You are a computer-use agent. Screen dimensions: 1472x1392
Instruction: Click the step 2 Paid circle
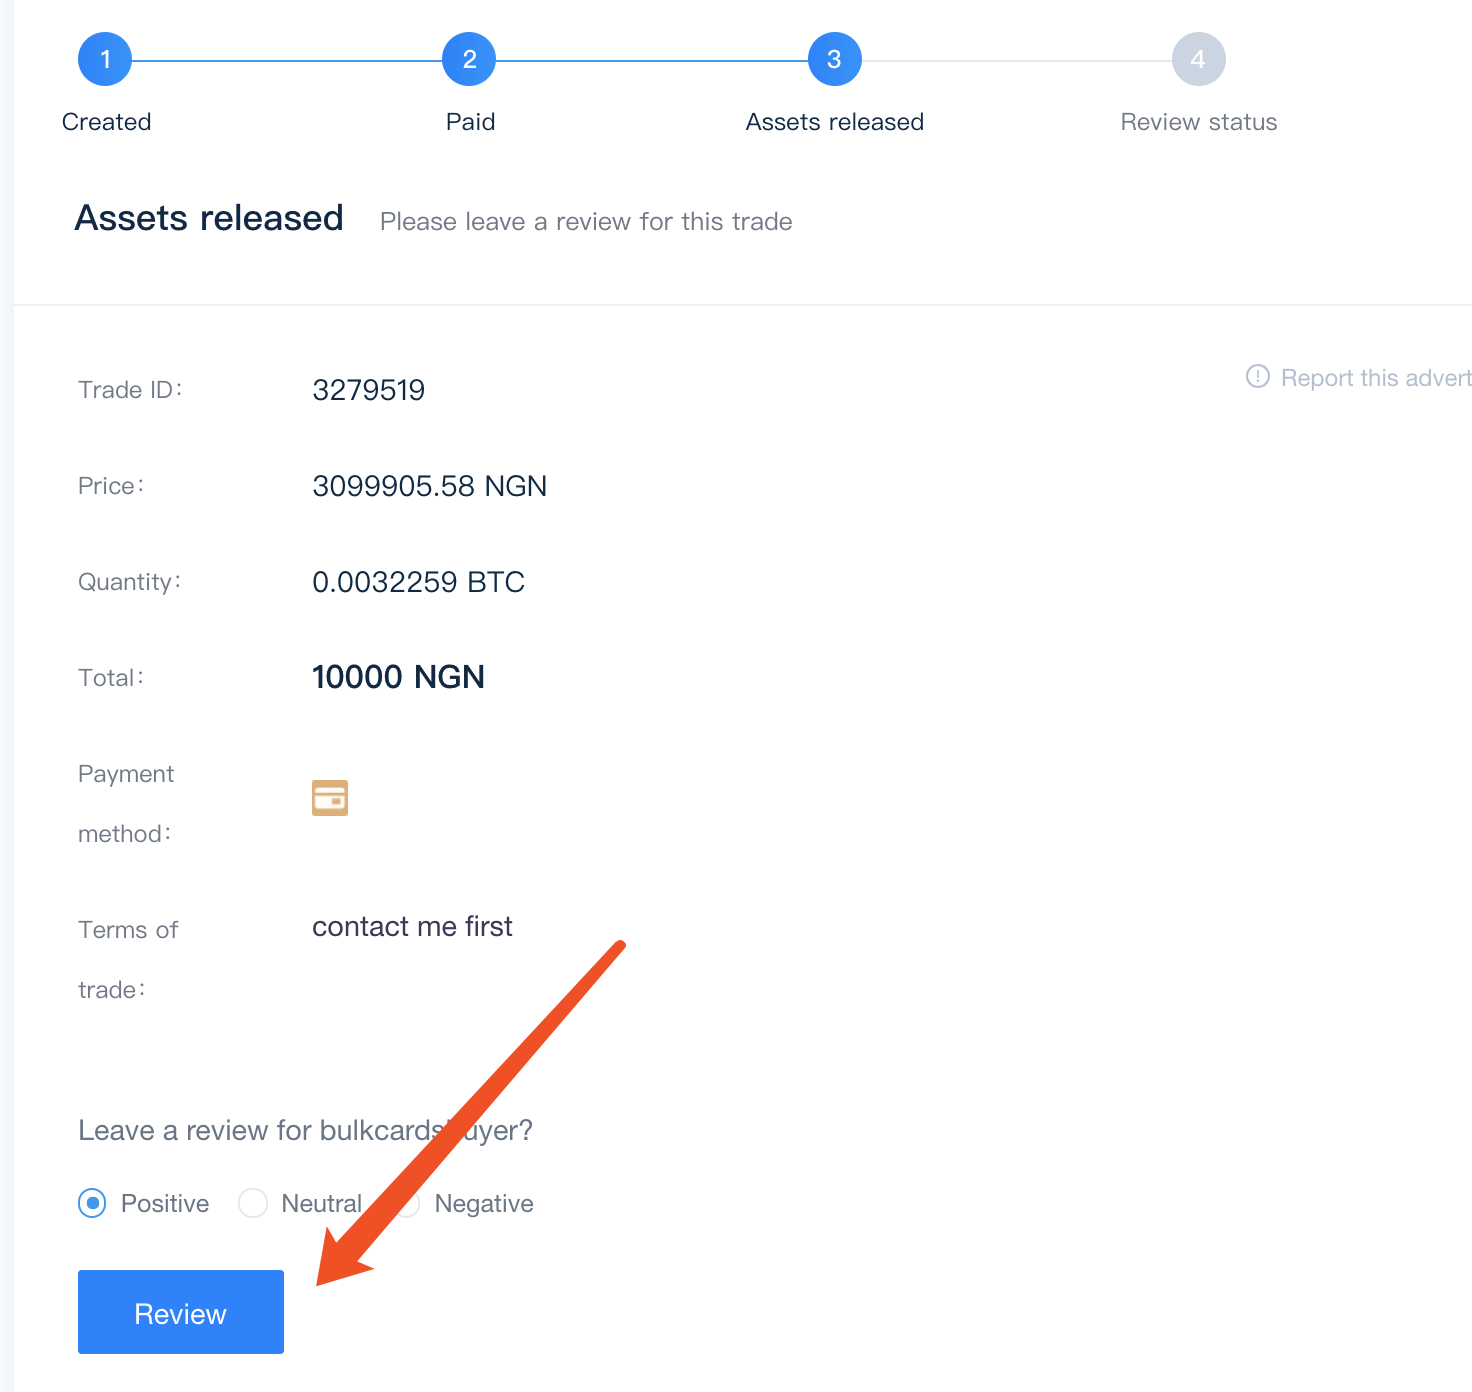point(469,59)
